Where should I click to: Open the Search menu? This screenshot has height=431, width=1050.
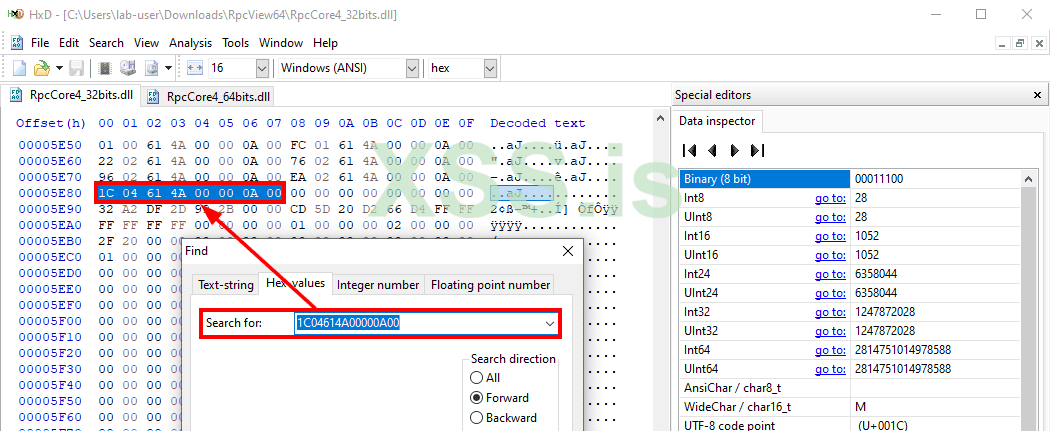[x=106, y=43]
